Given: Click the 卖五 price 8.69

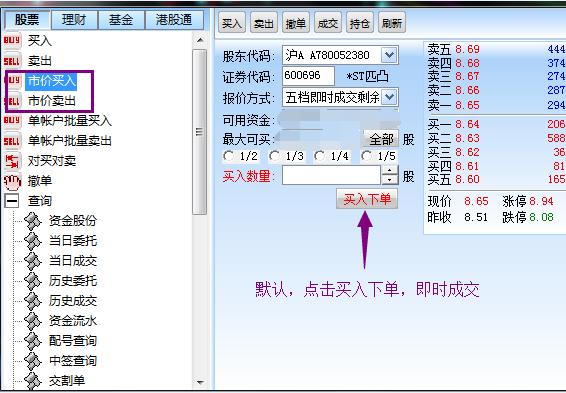Looking at the screenshot, I should click(x=467, y=49).
